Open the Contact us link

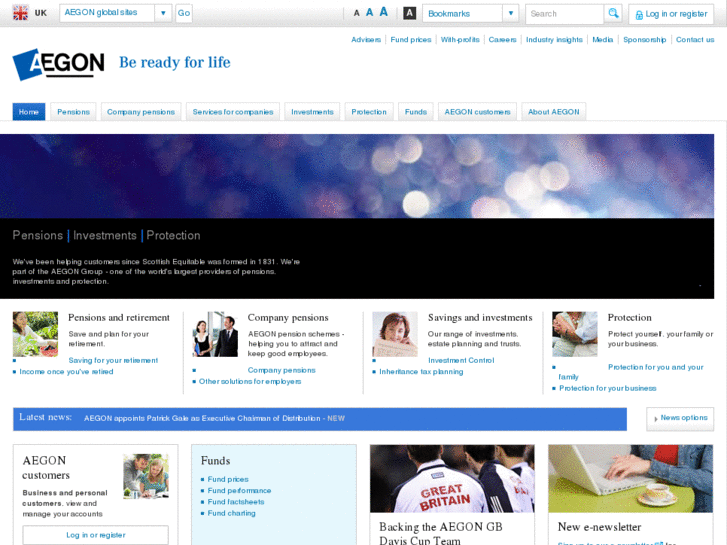click(695, 40)
